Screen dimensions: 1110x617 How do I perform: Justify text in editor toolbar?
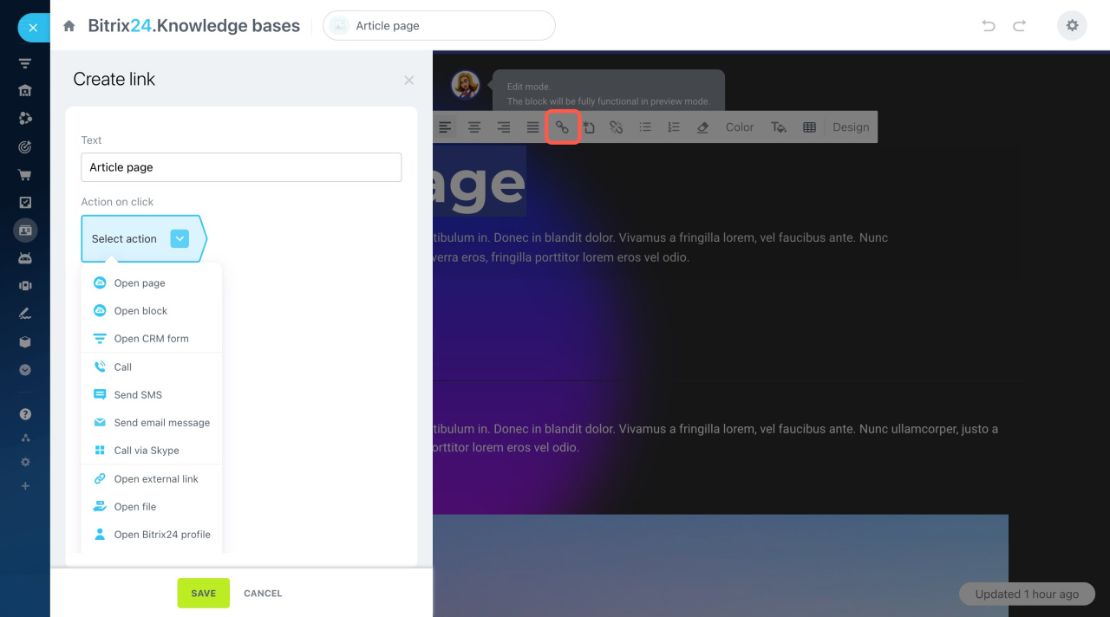(533, 127)
